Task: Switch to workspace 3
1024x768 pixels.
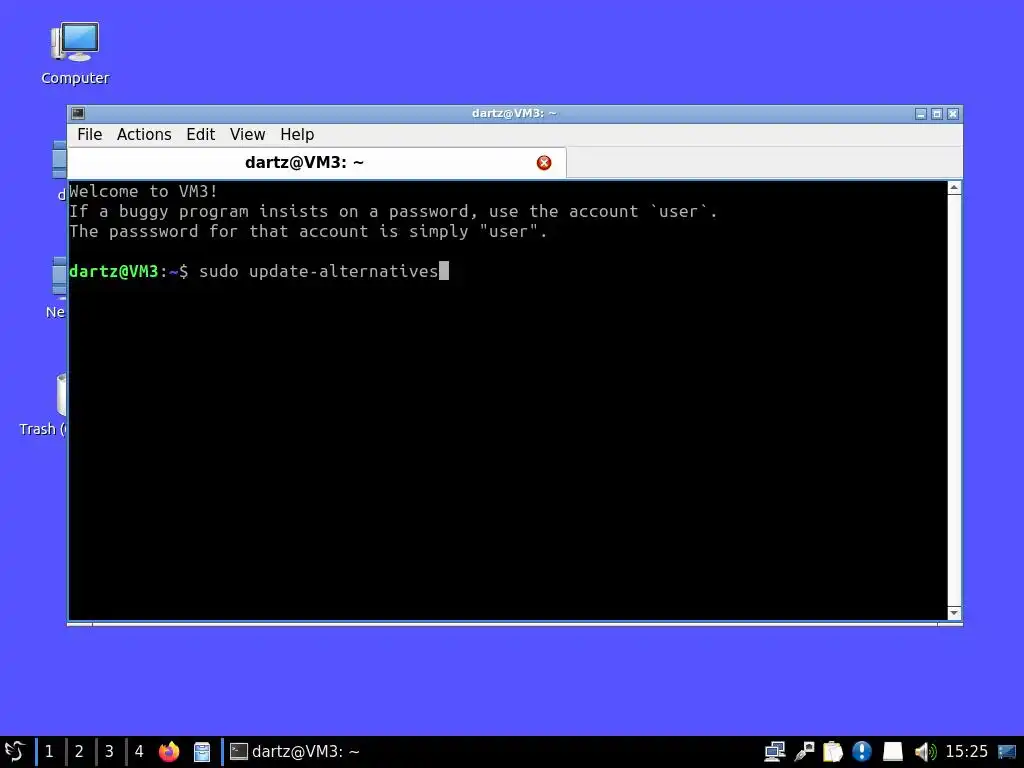Action: (x=109, y=752)
